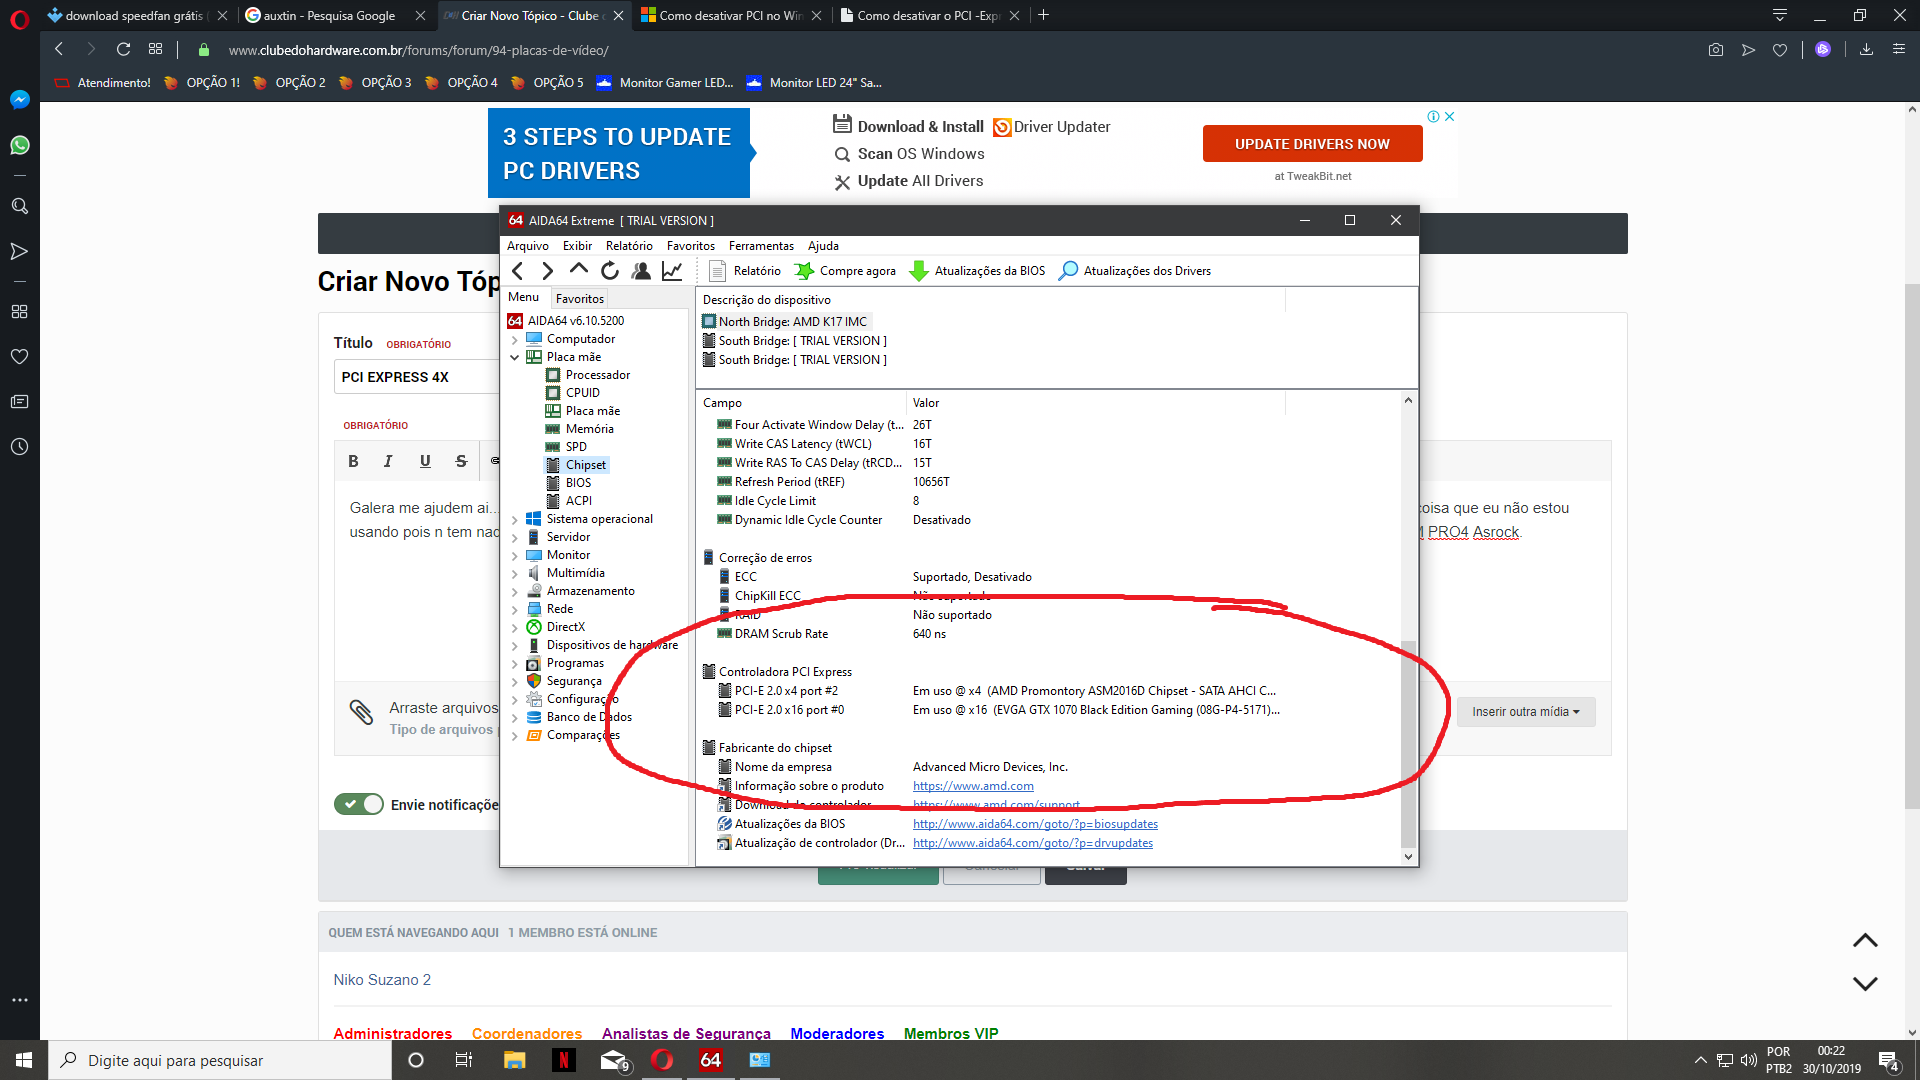The image size is (1920, 1080).
Task: Toggle strikethrough in forum editor
Action: [461, 461]
